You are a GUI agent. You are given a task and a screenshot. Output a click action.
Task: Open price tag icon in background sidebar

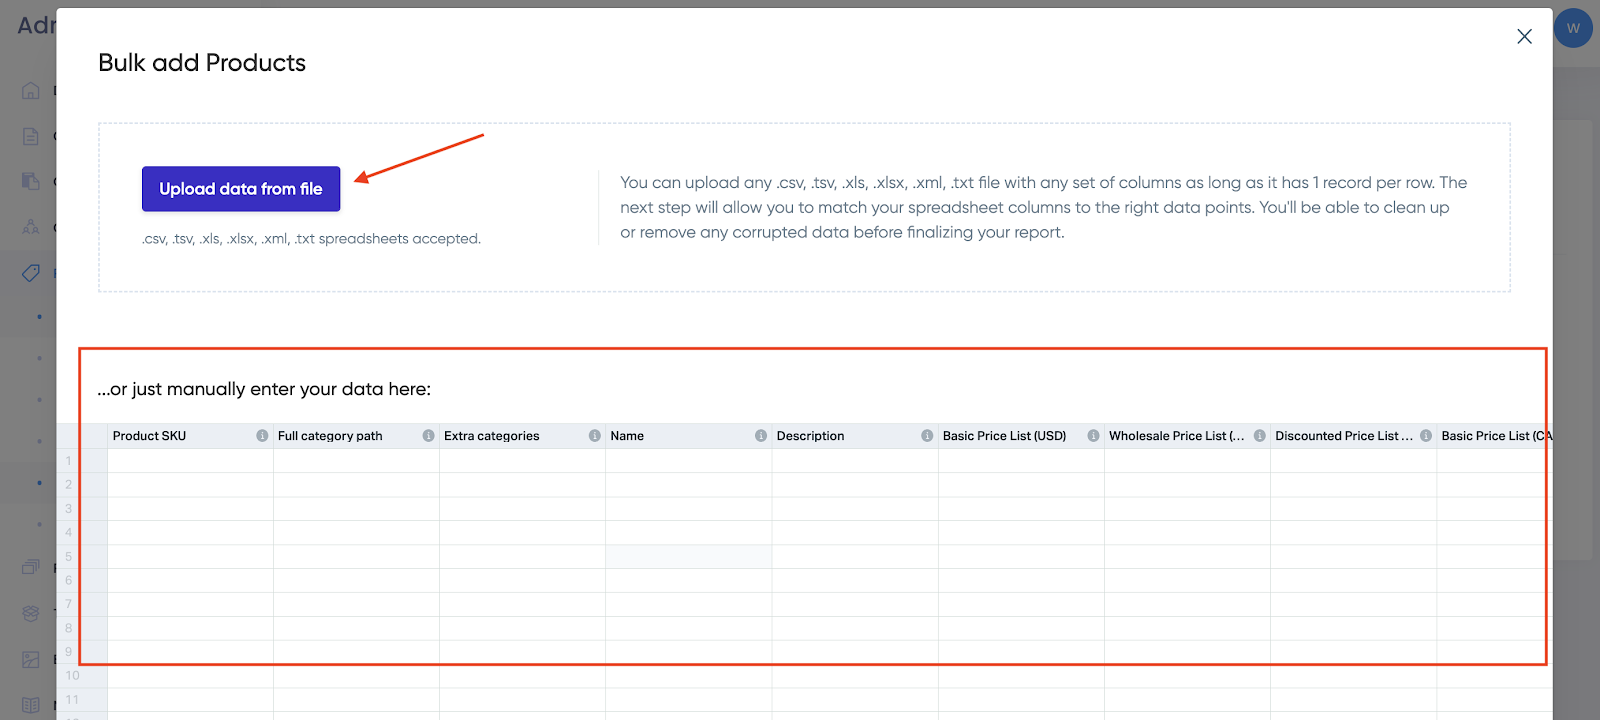click(31, 273)
